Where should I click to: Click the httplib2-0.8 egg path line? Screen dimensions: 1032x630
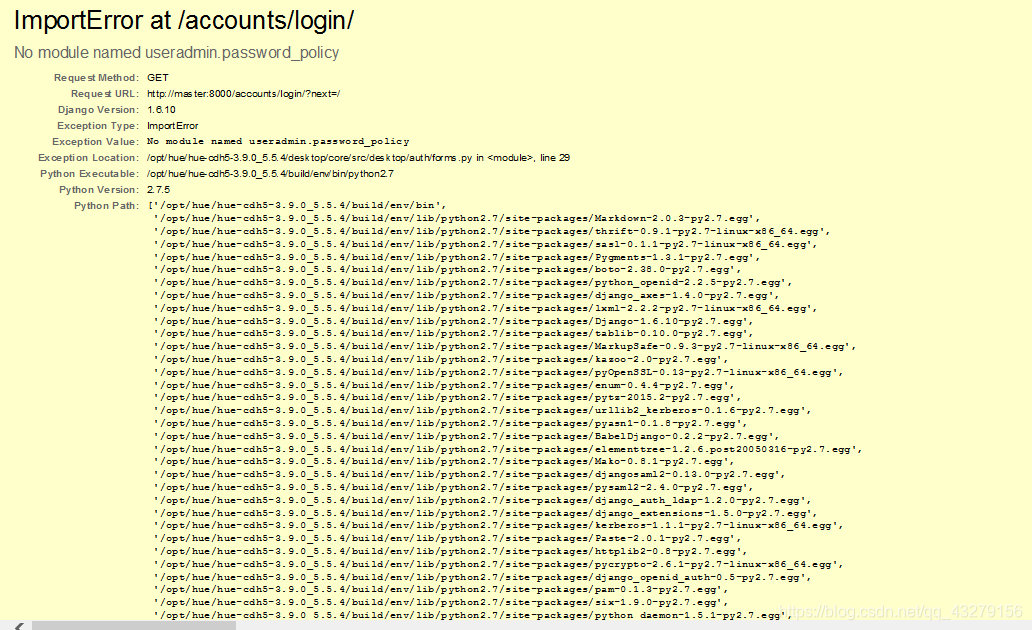448,551
